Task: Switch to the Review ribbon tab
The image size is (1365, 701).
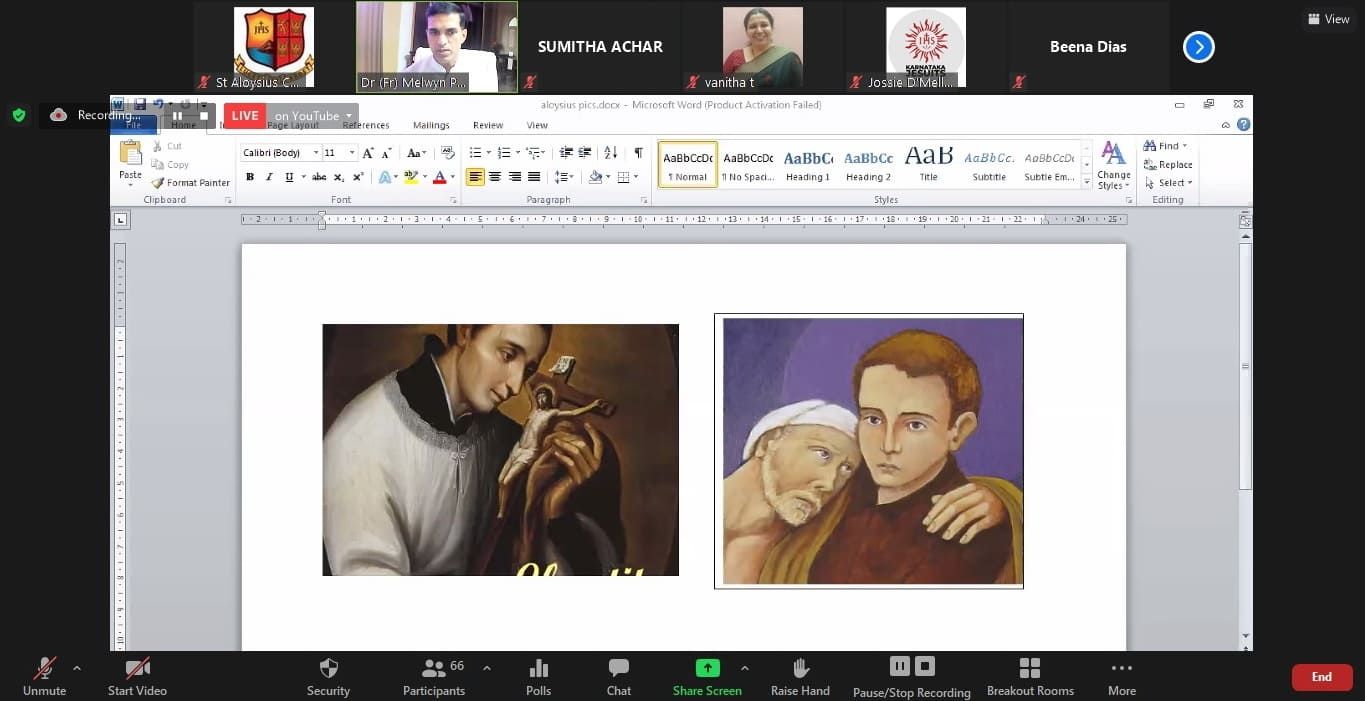Action: pyautogui.click(x=488, y=125)
